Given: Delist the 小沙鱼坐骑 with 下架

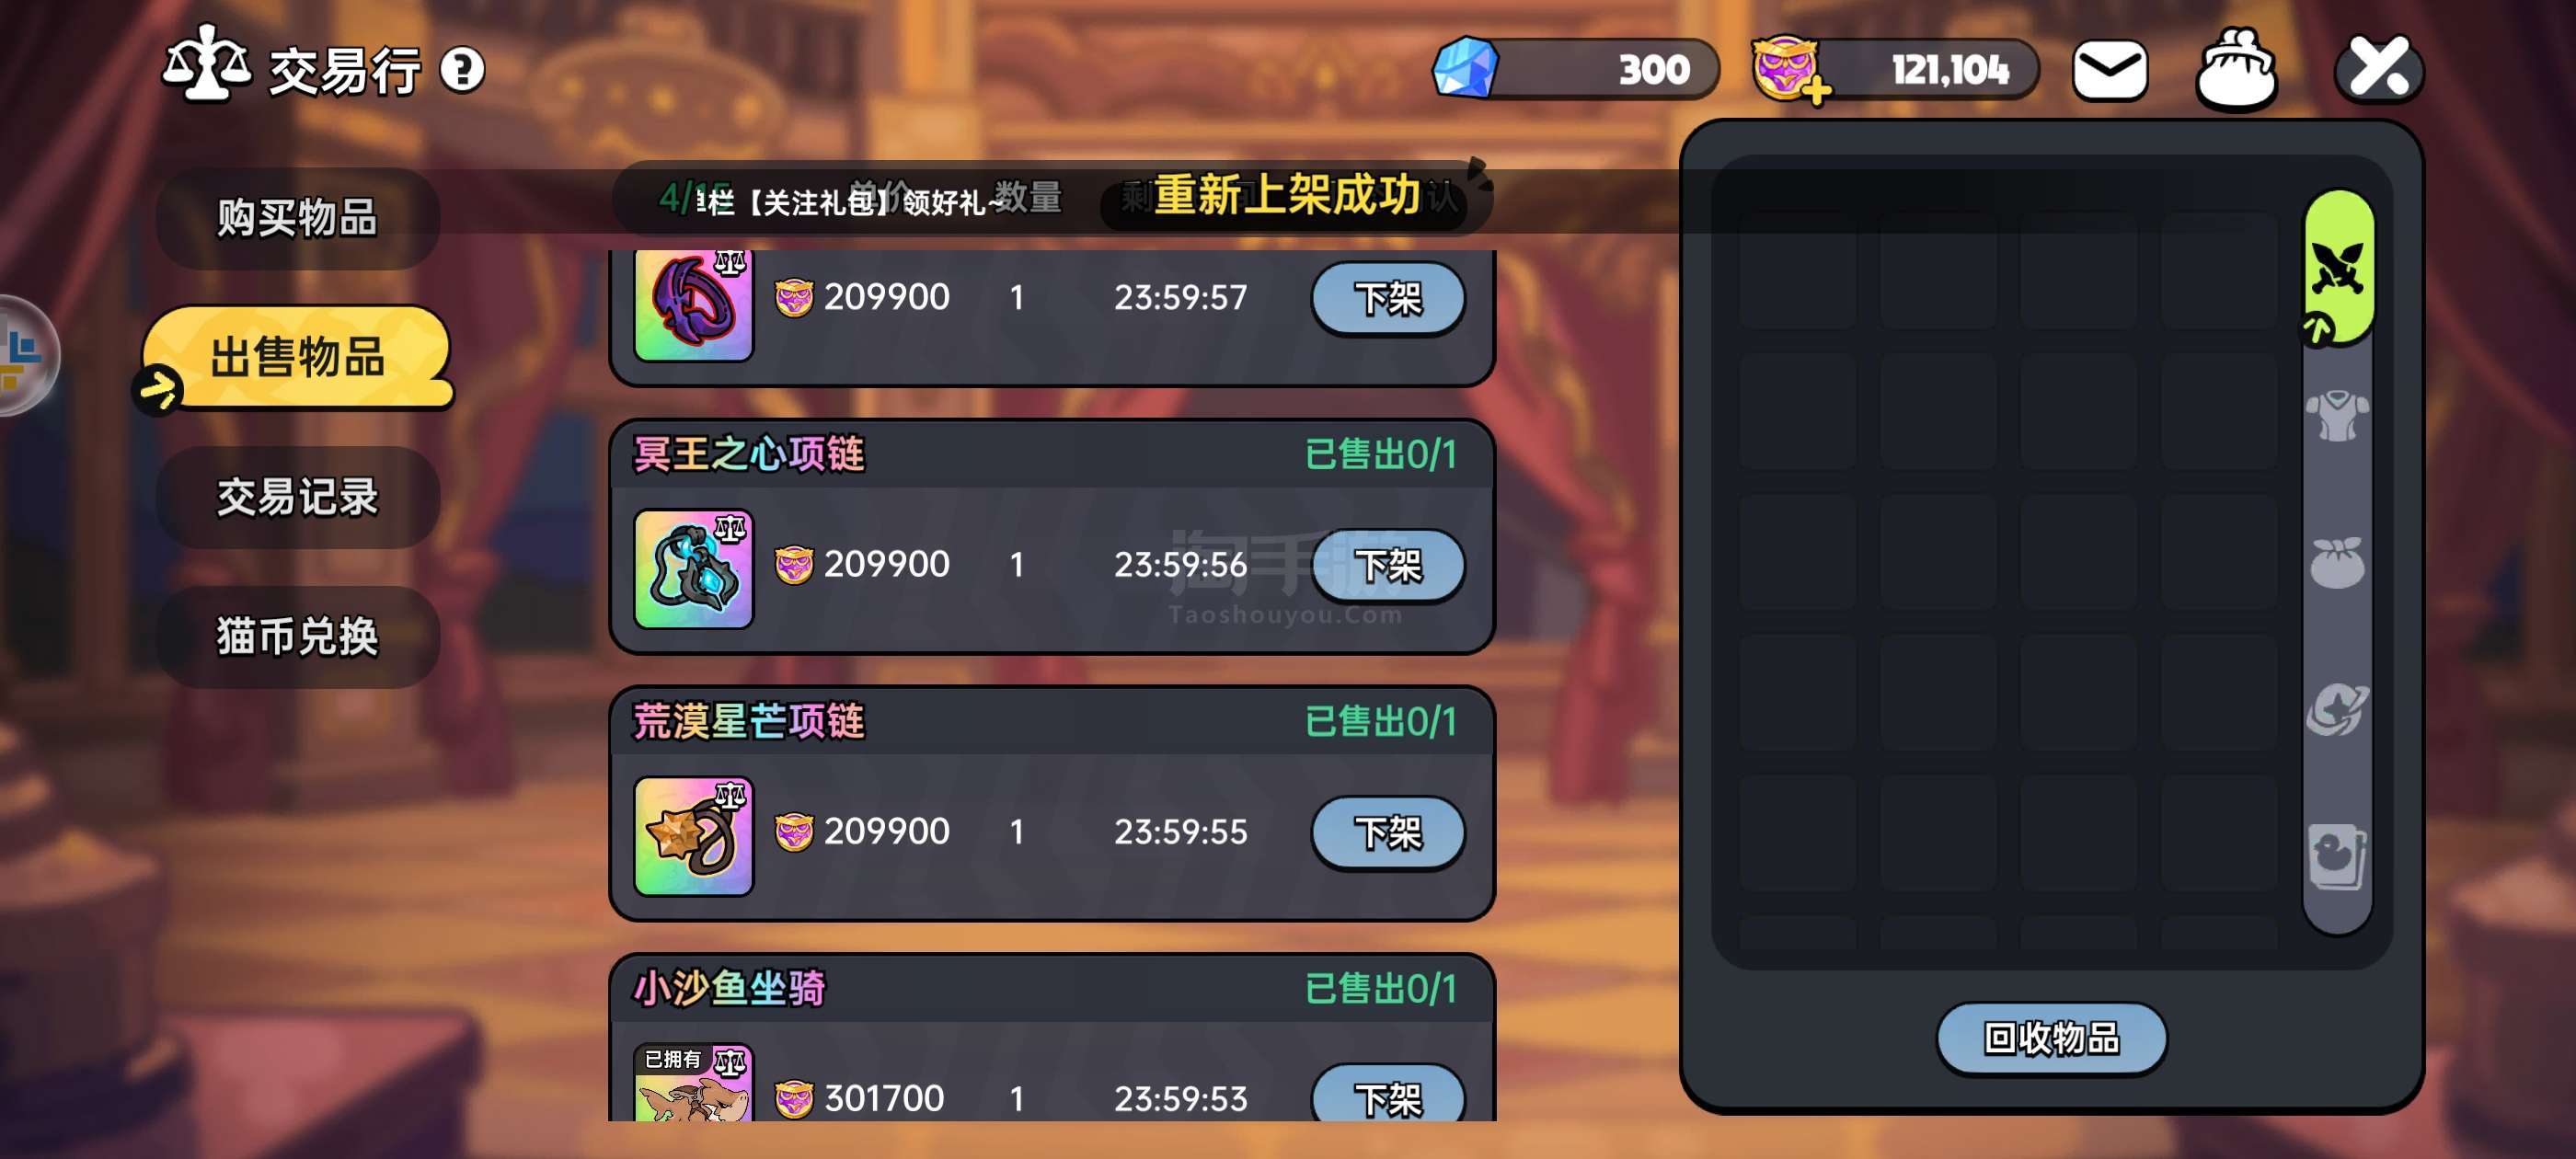Looking at the screenshot, I should tap(1387, 1097).
